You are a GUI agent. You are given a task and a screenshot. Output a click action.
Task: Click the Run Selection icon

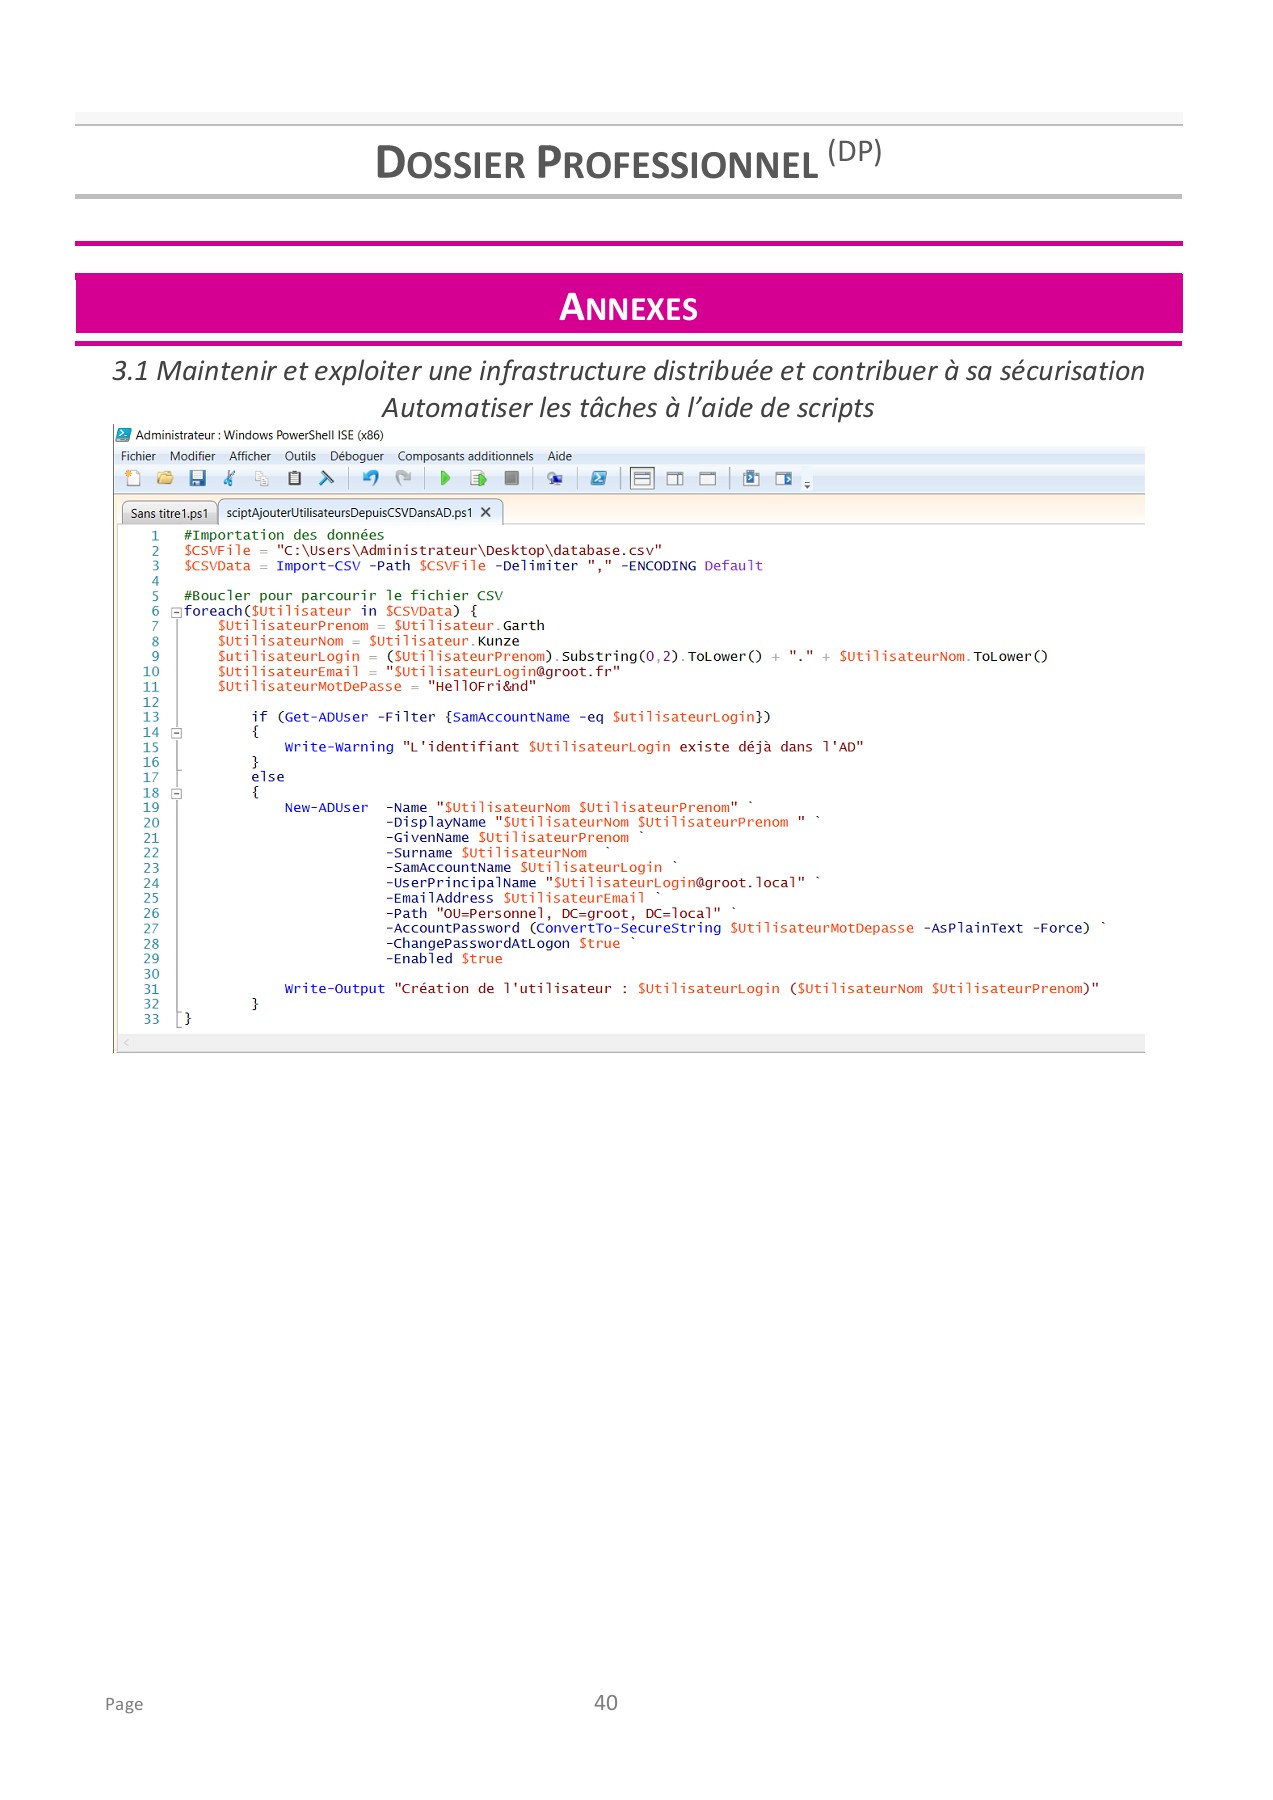478,479
